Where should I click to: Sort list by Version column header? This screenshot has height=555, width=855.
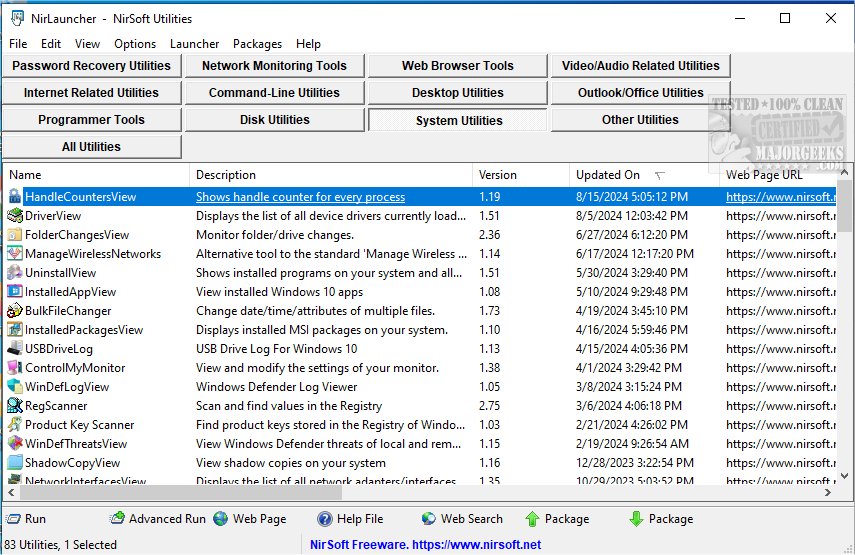point(498,175)
